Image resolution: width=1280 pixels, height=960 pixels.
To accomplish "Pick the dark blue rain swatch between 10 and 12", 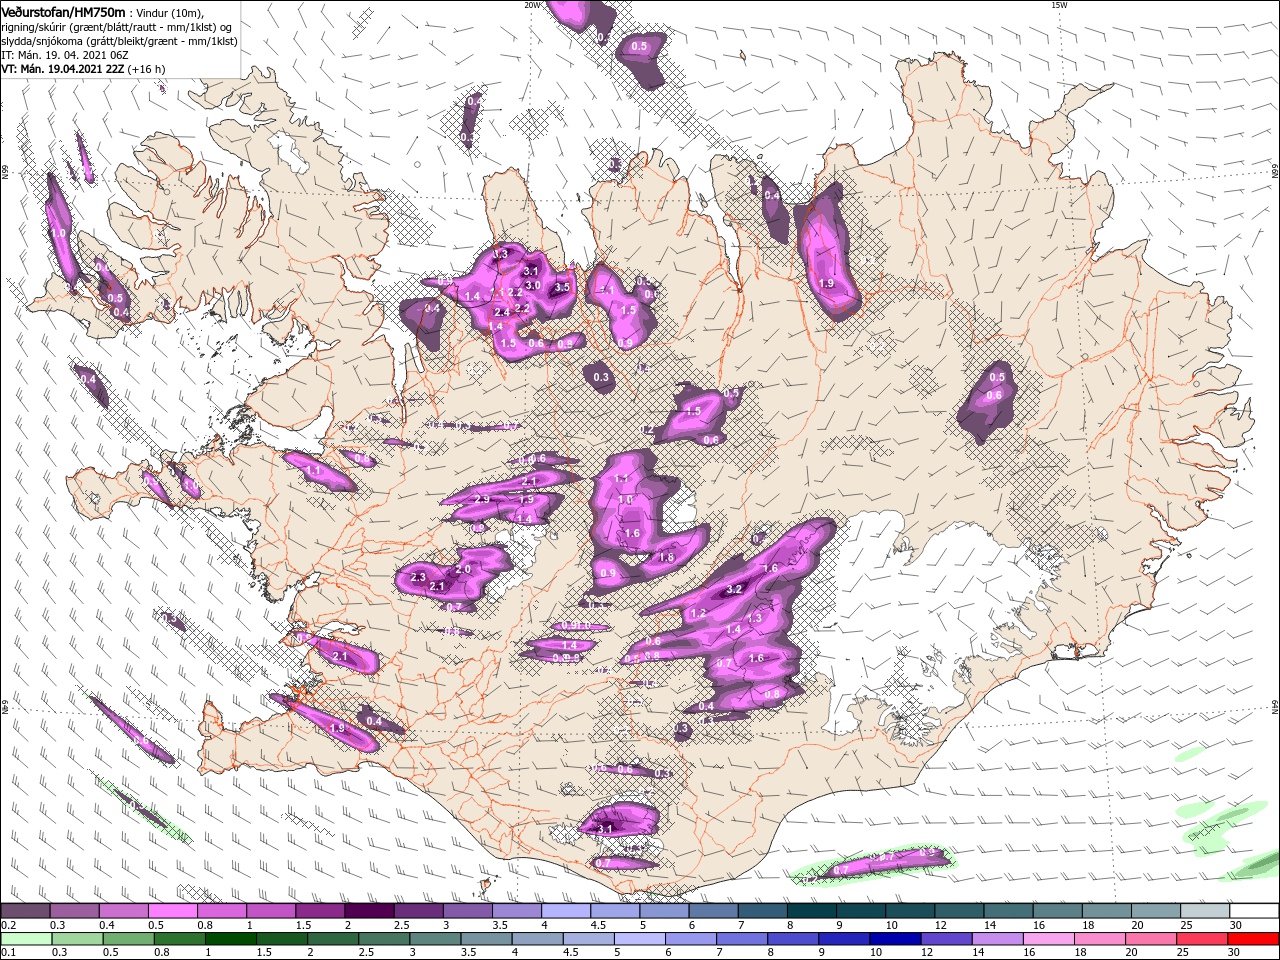I will pos(893,939).
